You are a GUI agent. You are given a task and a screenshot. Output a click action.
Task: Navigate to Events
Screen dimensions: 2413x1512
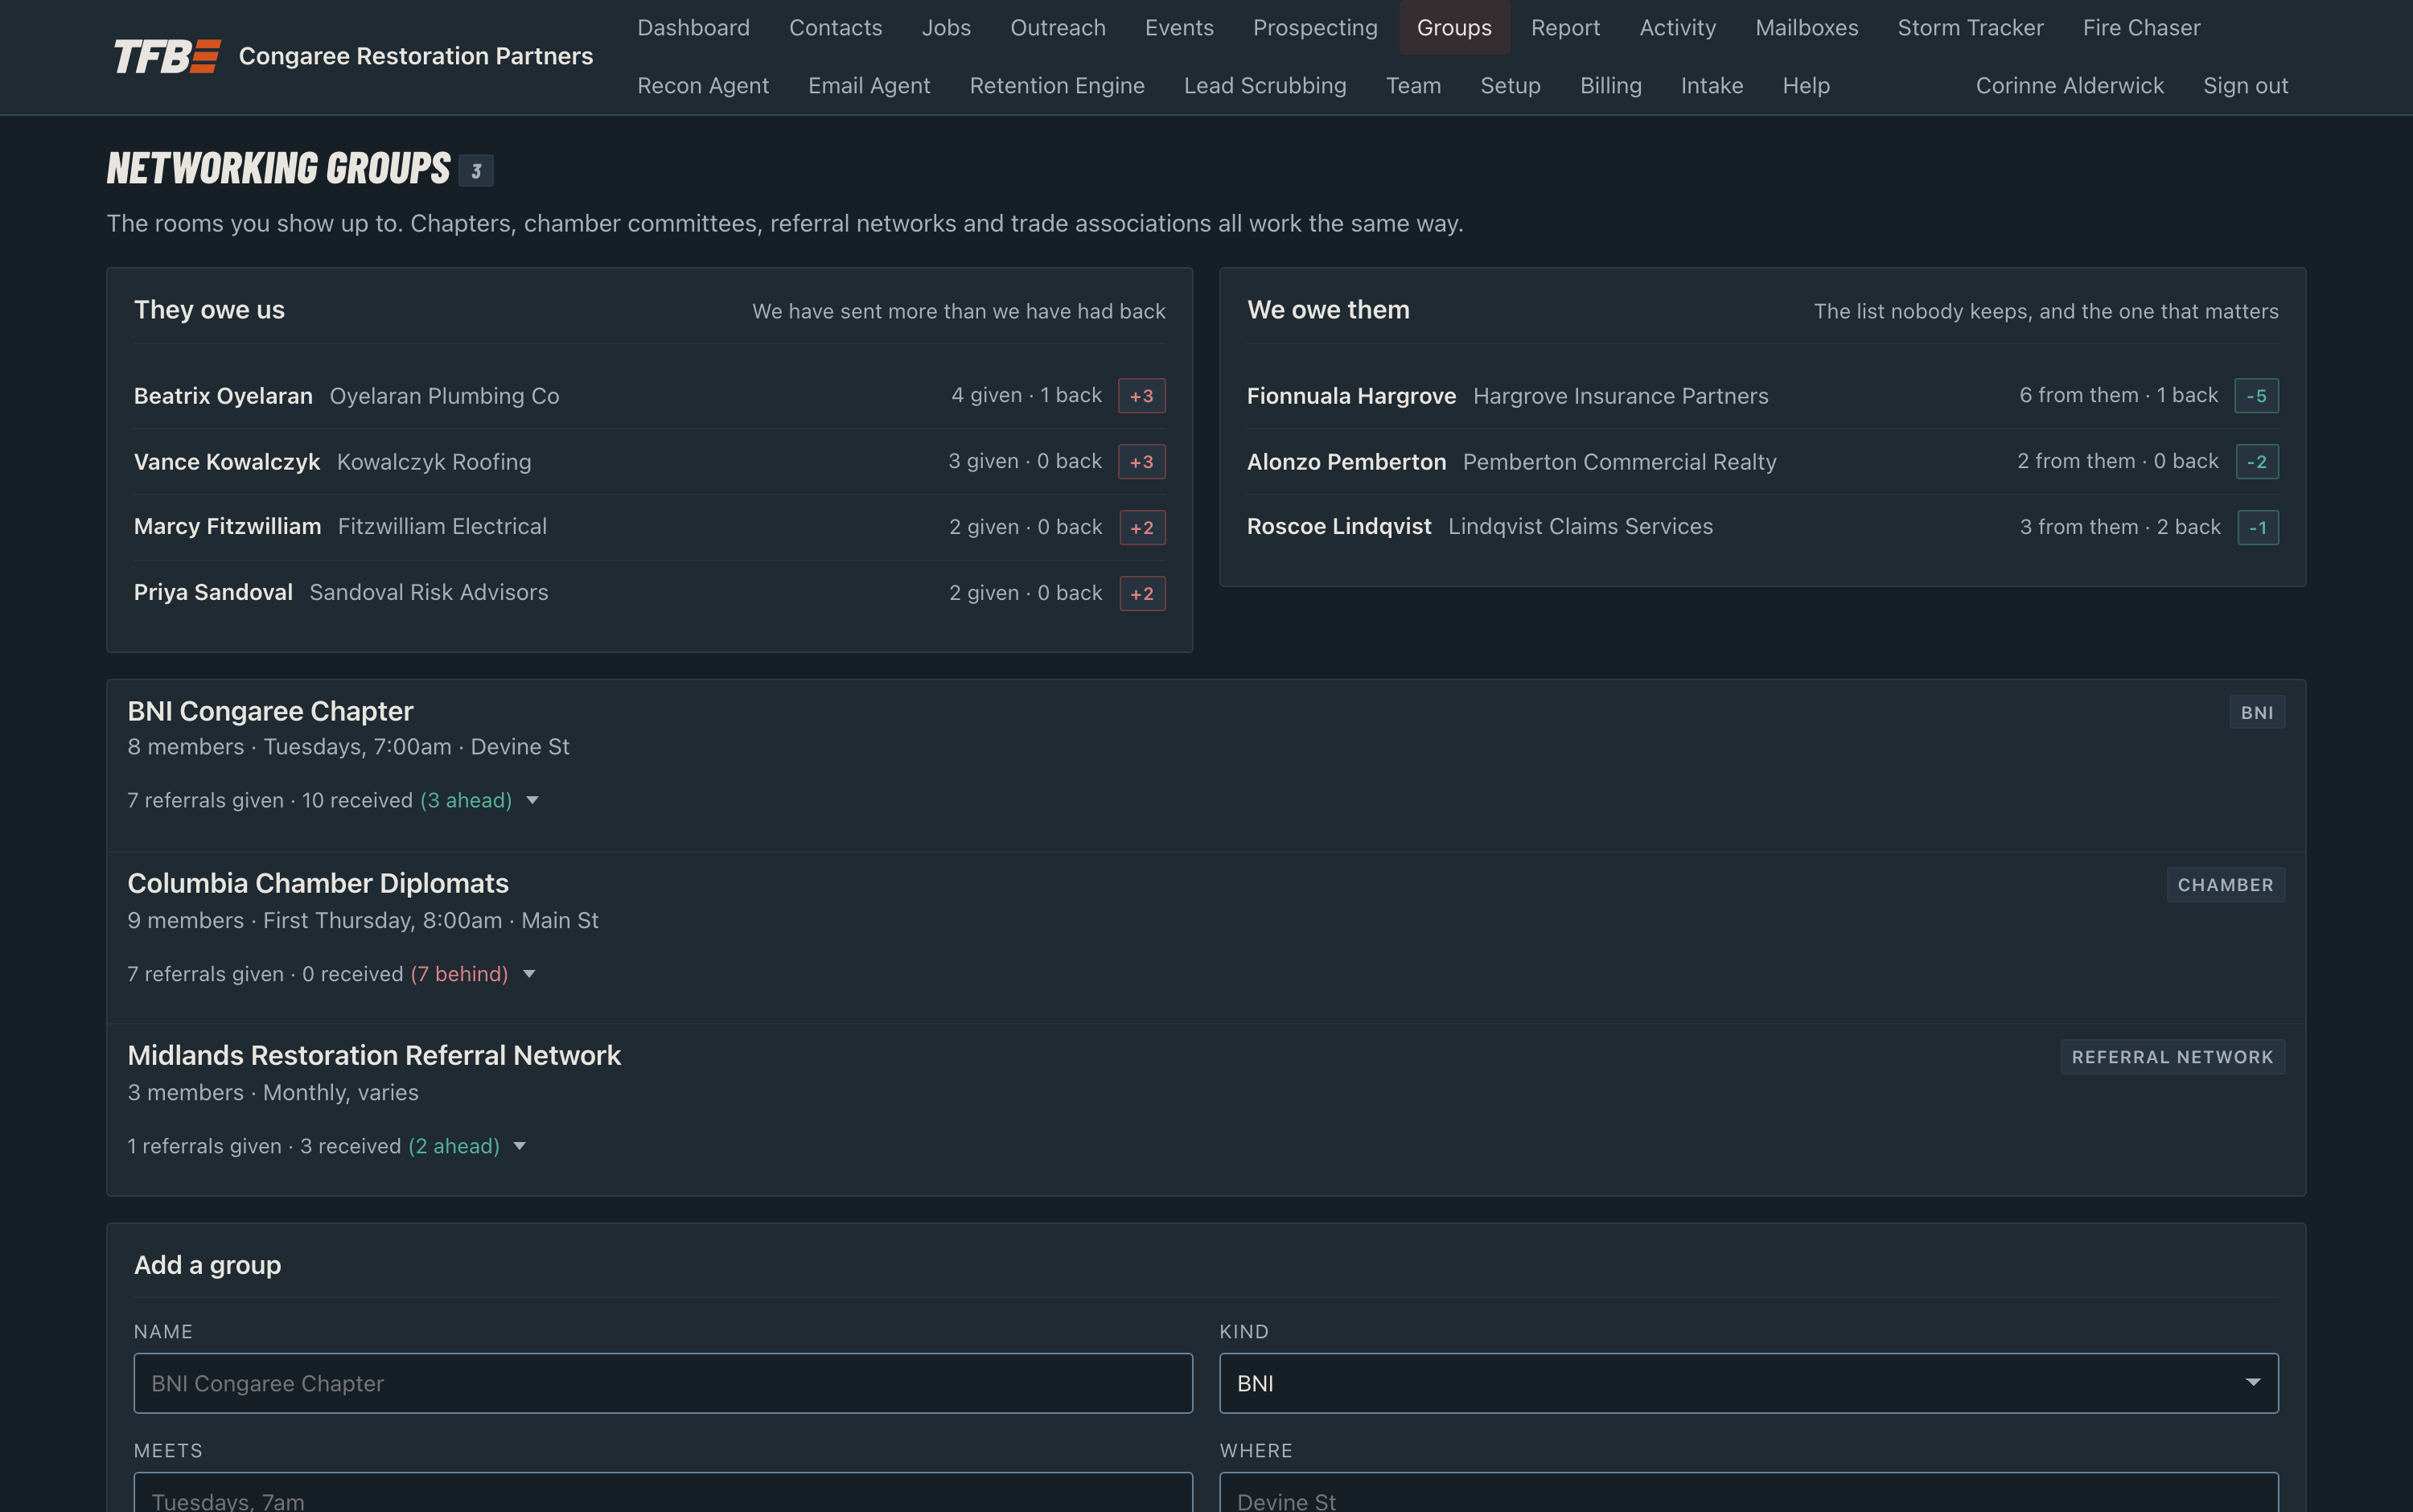(x=1179, y=27)
